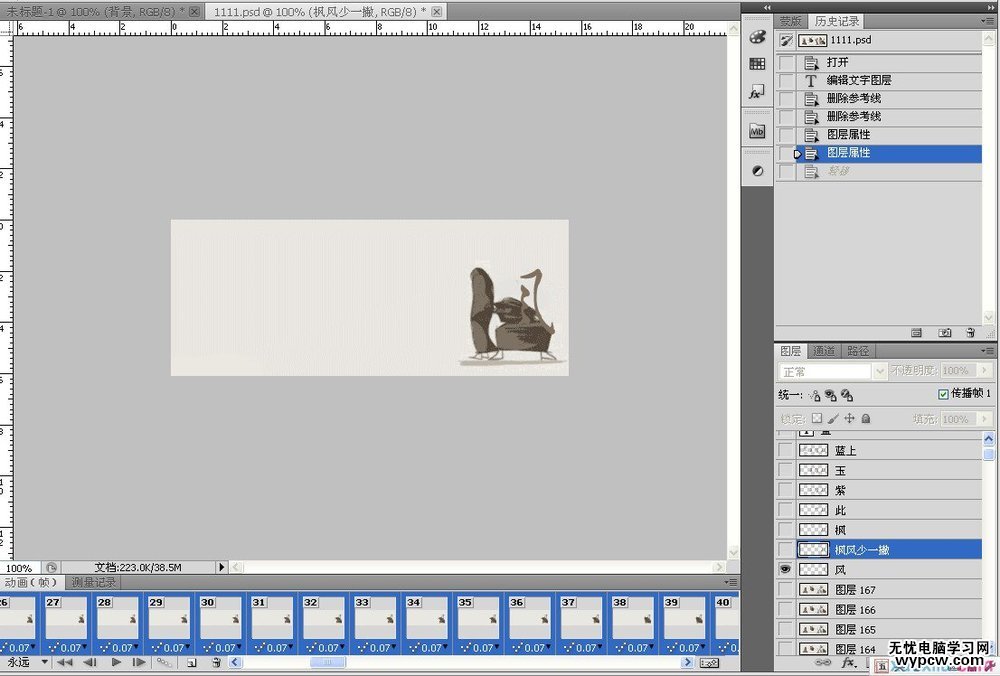The height and width of the screenshot is (676, 1000).
Task: Click the Mini Bridge Mb icon
Action: coord(757,131)
